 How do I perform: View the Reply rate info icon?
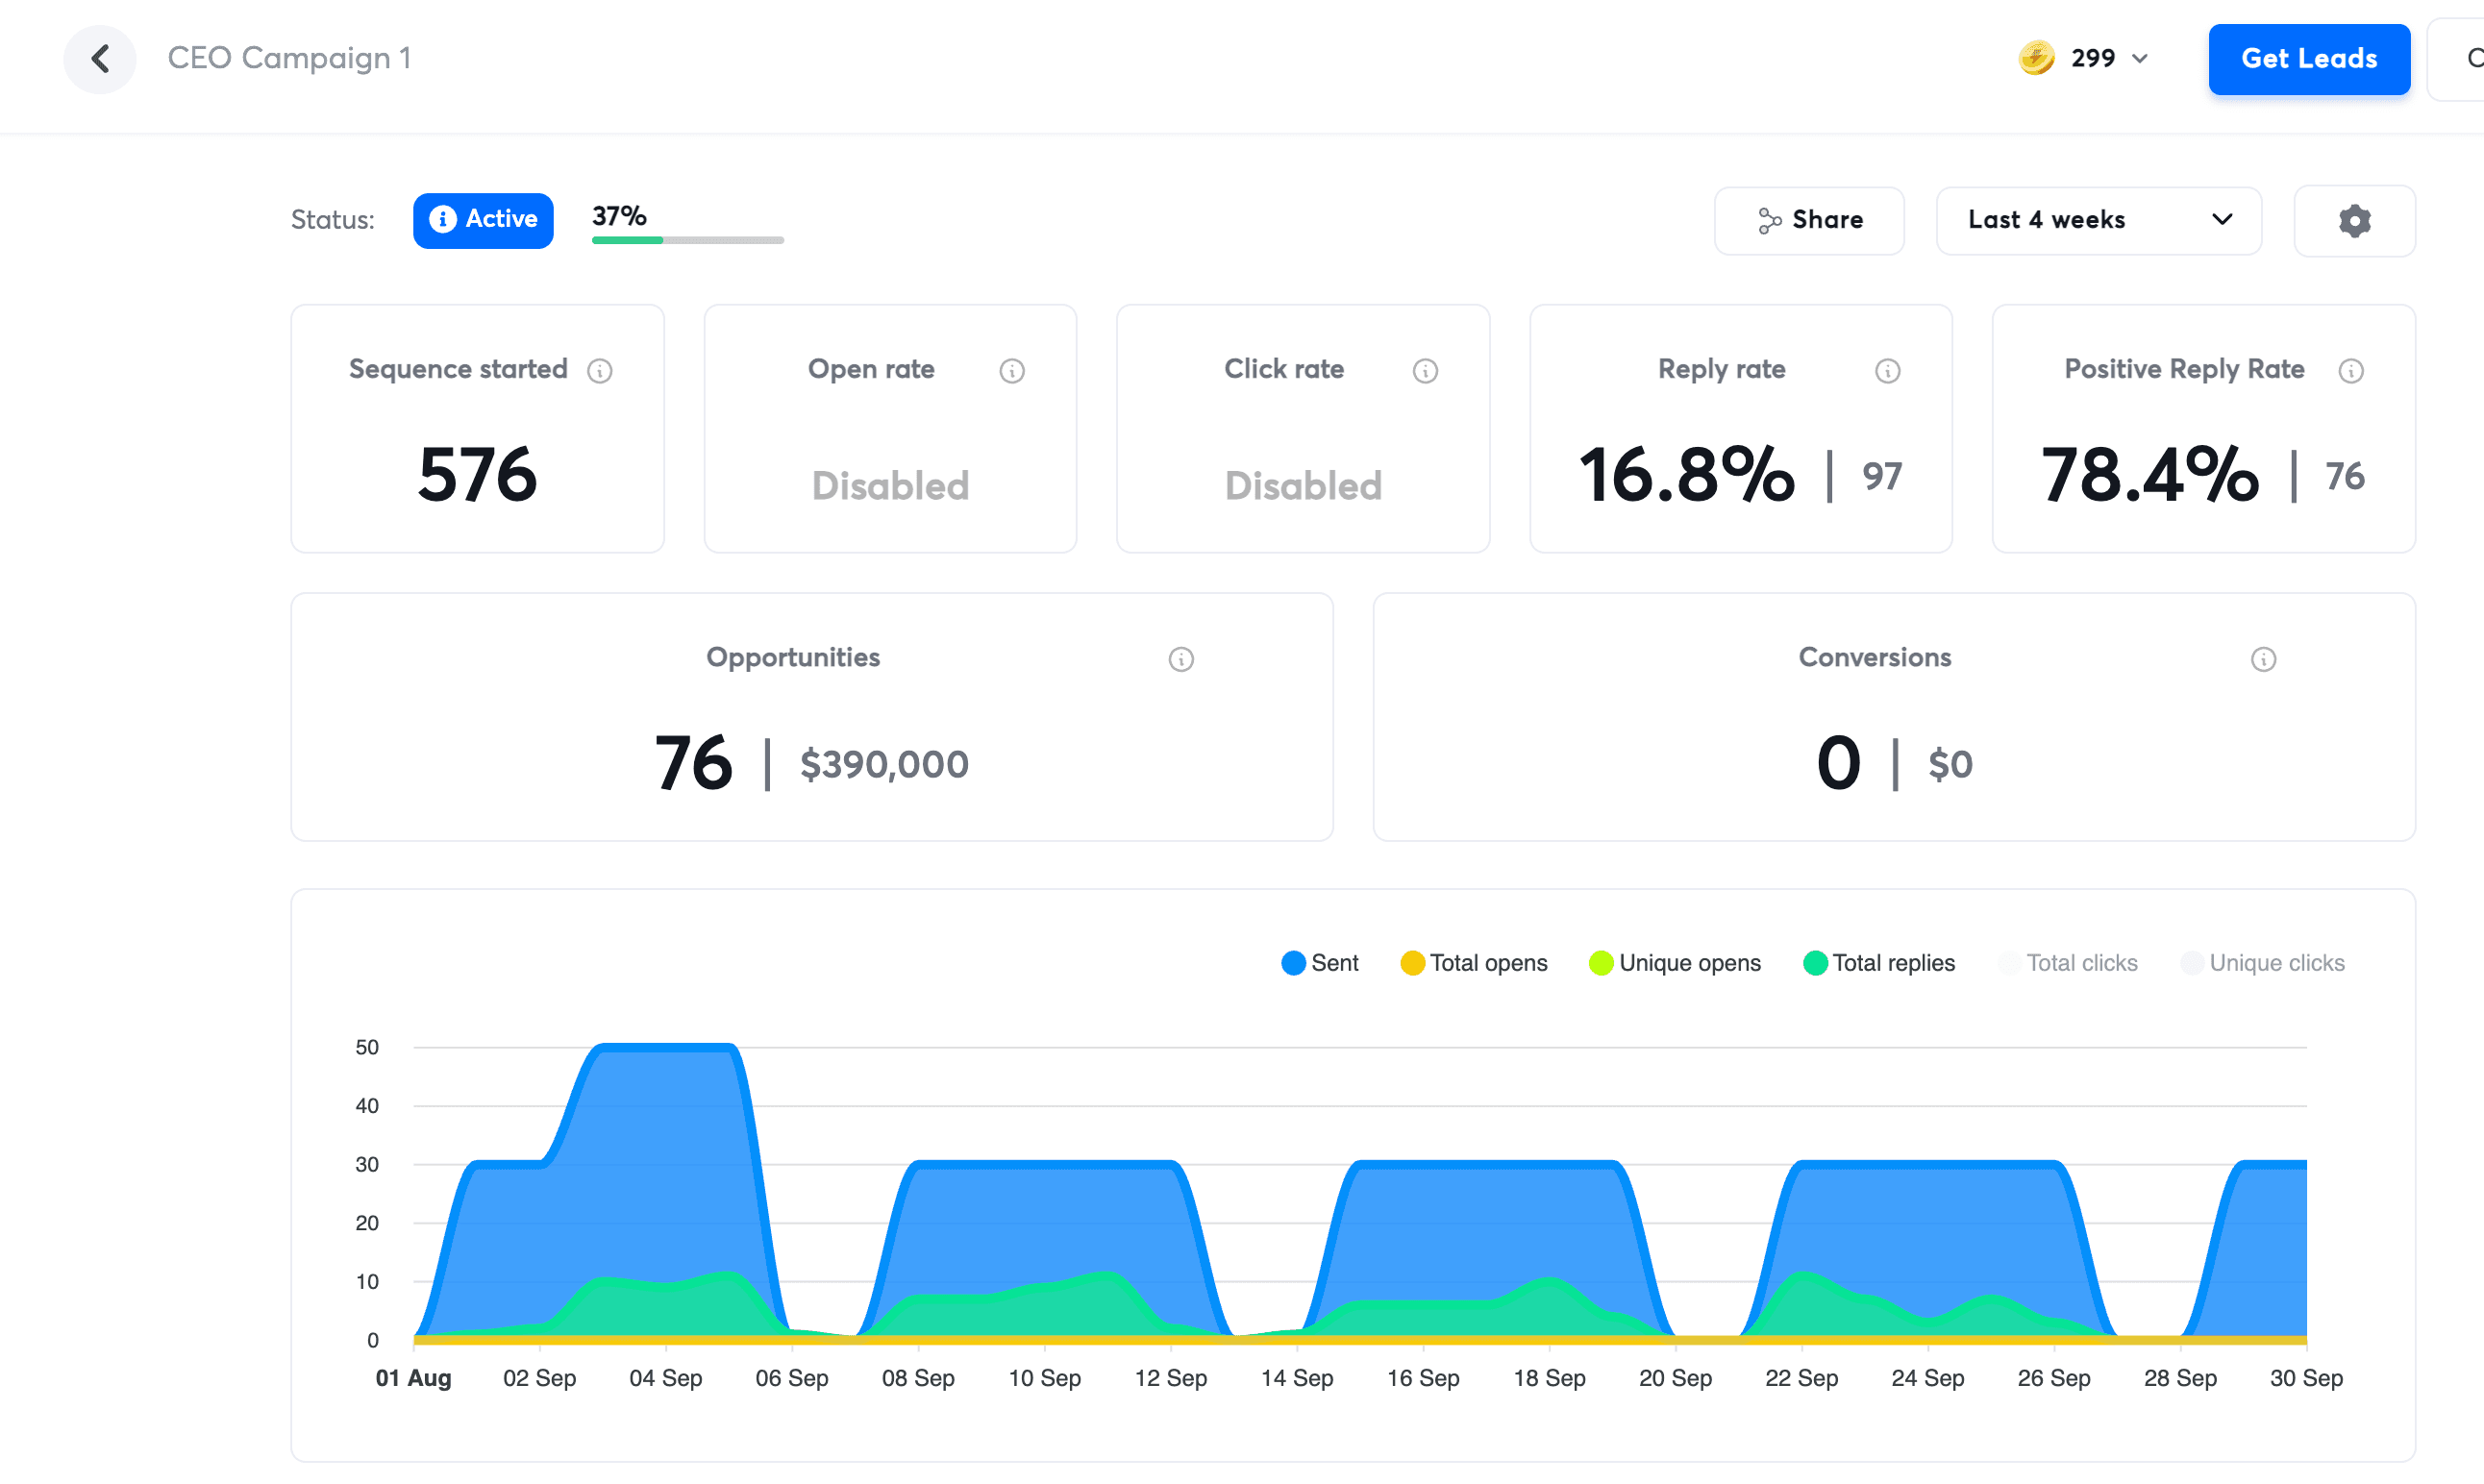tap(1888, 370)
